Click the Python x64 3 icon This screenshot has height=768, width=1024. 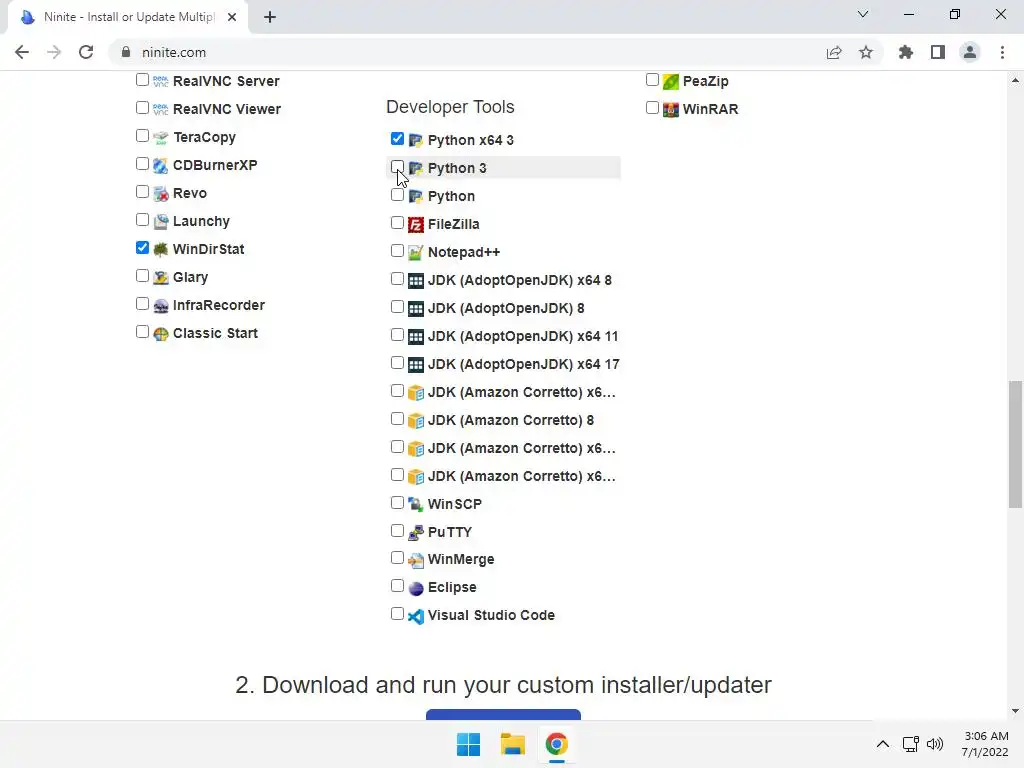click(x=416, y=140)
